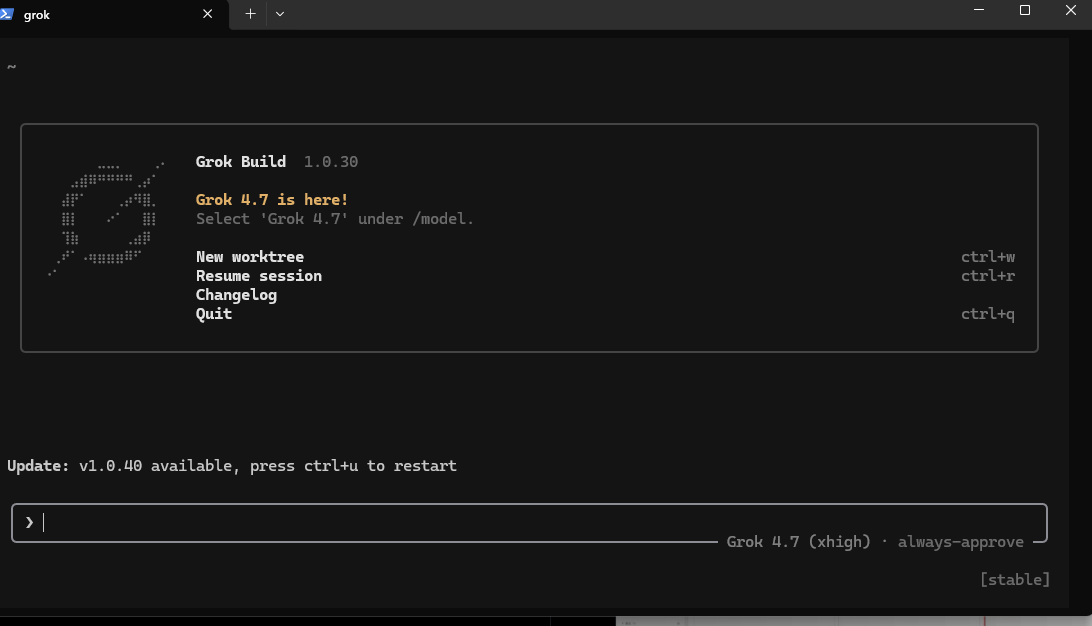The width and height of the screenshot is (1092, 626).
Task: Click the ctrl+w shortcut label
Action: click(988, 257)
